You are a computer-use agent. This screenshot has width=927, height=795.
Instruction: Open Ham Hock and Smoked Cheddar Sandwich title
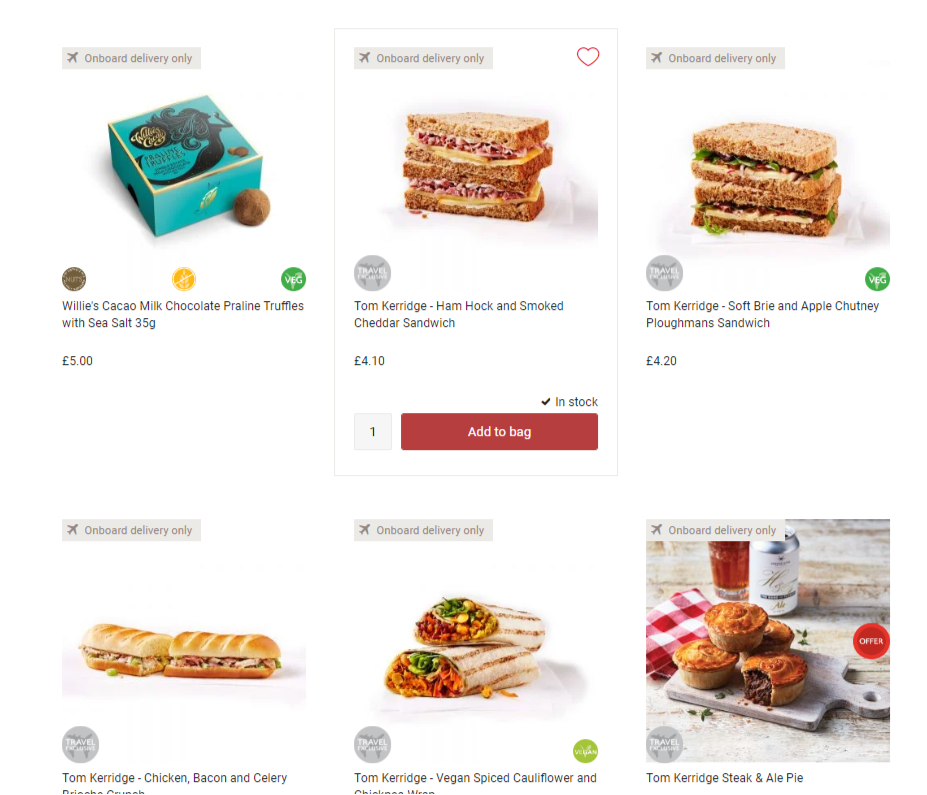[x=459, y=314]
